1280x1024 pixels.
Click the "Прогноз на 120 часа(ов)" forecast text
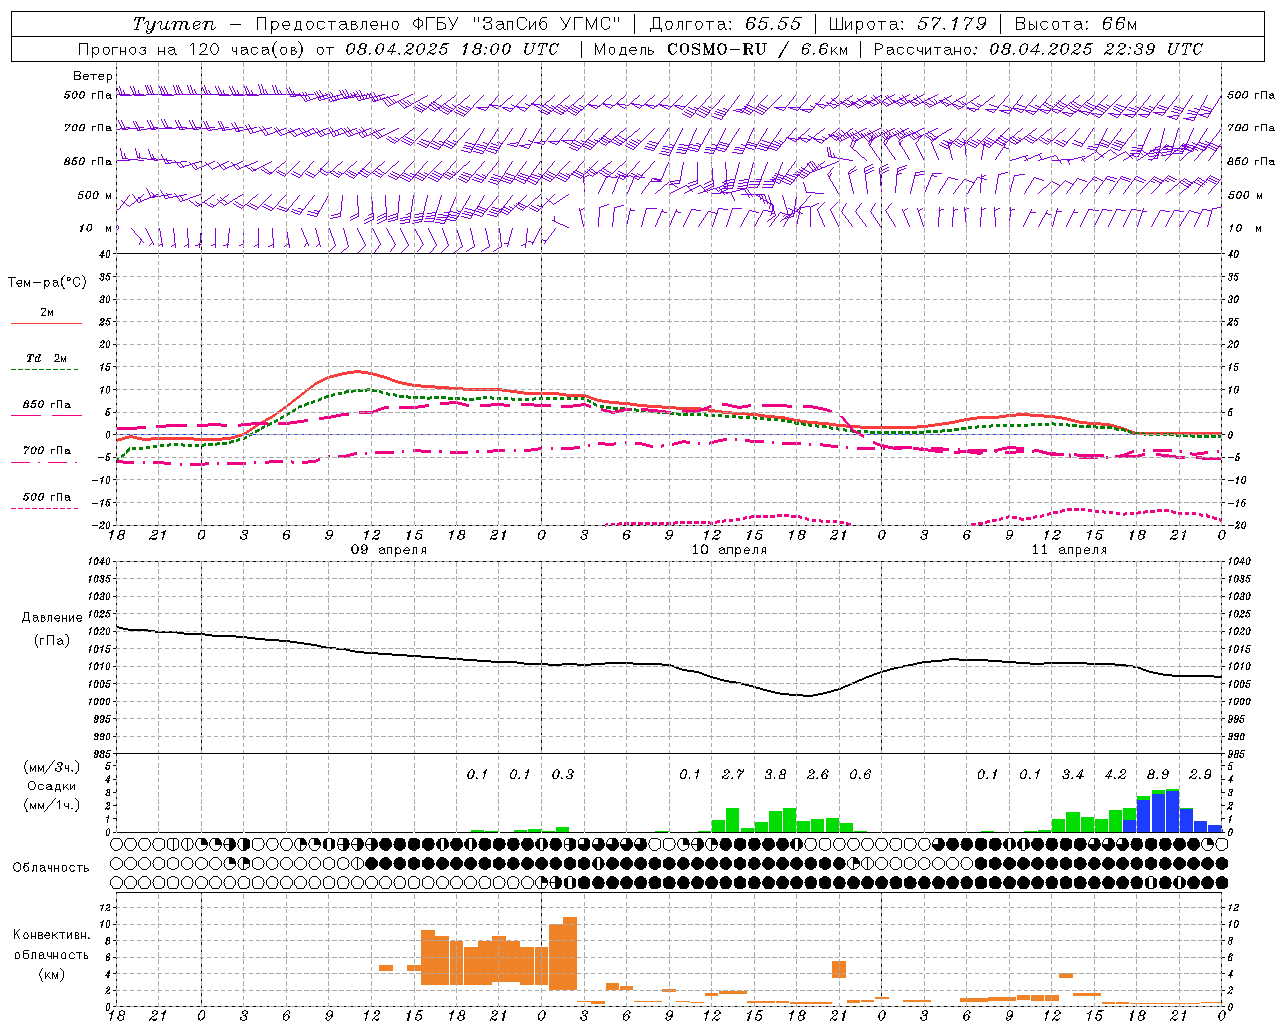[x=193, y=49]
